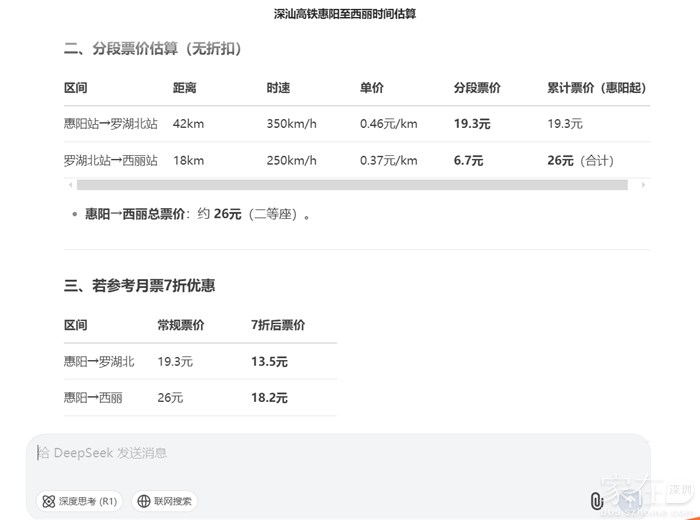This screenshot has height=520, width=700.
Task: Click the 分段票价 column header
Action: pos(477,88)
